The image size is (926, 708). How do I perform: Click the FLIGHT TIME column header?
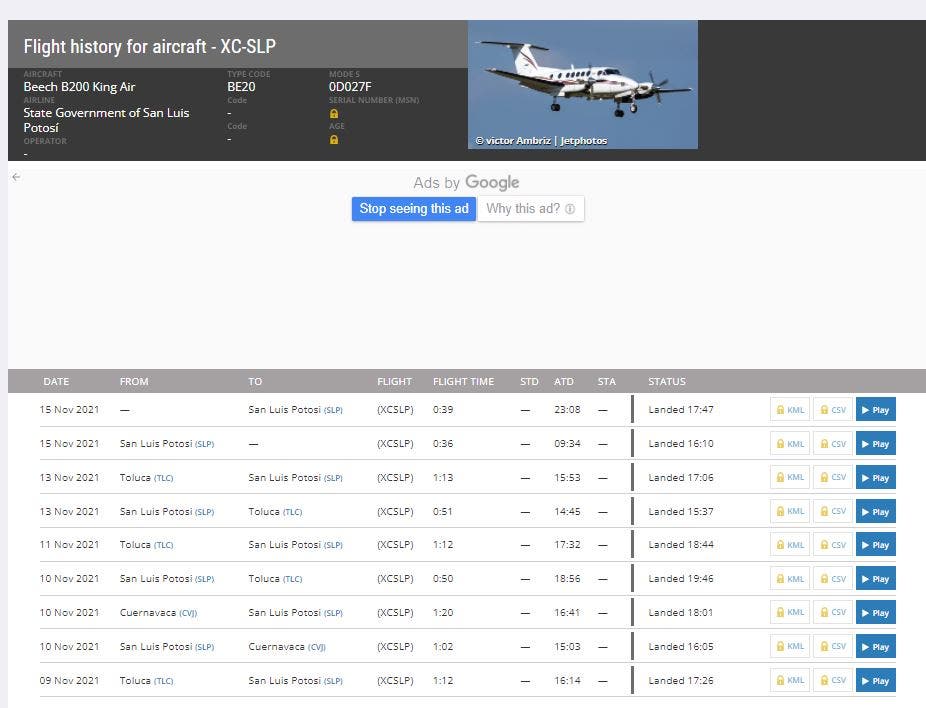[463, 382]
